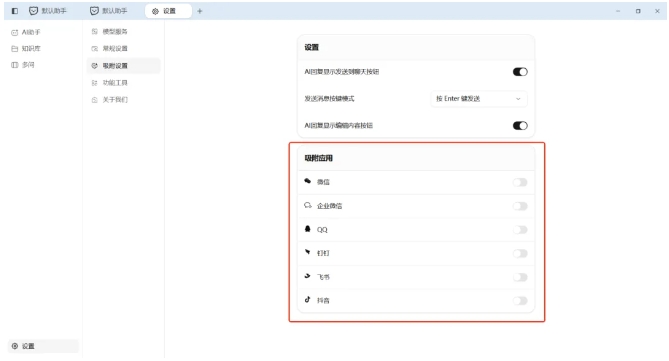Toggle AI回复显示发送到聊天按钮 switch
Image resolution: width=669 pixels, height=361 pixels.
tap(520, 72)
